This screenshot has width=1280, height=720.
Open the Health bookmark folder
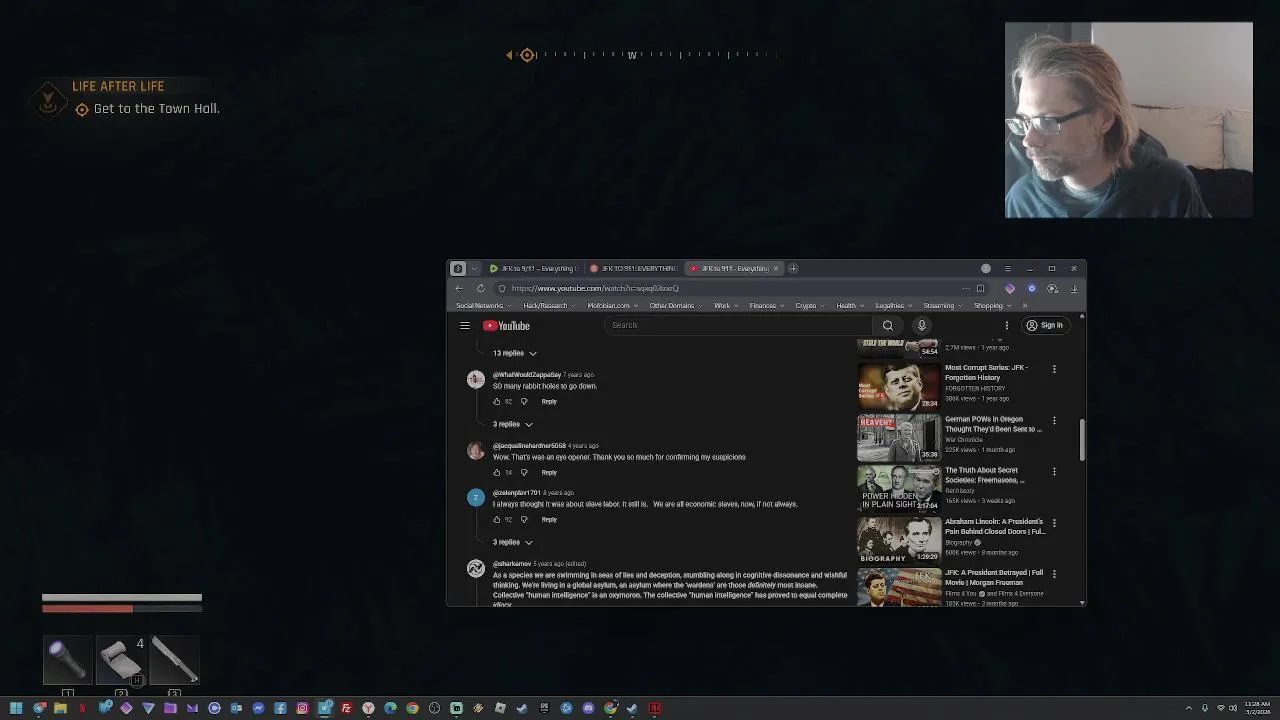(x=849, y=305)
